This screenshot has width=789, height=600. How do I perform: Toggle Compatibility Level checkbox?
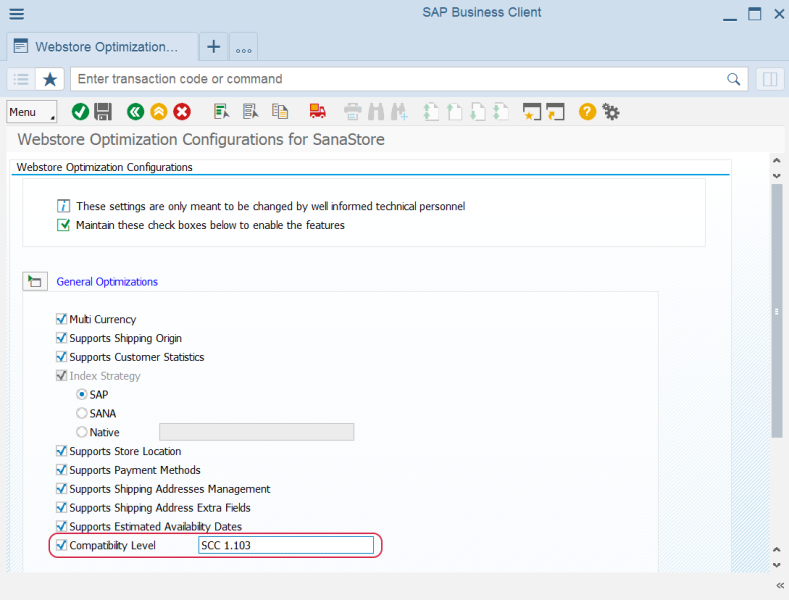coord(61,545)
